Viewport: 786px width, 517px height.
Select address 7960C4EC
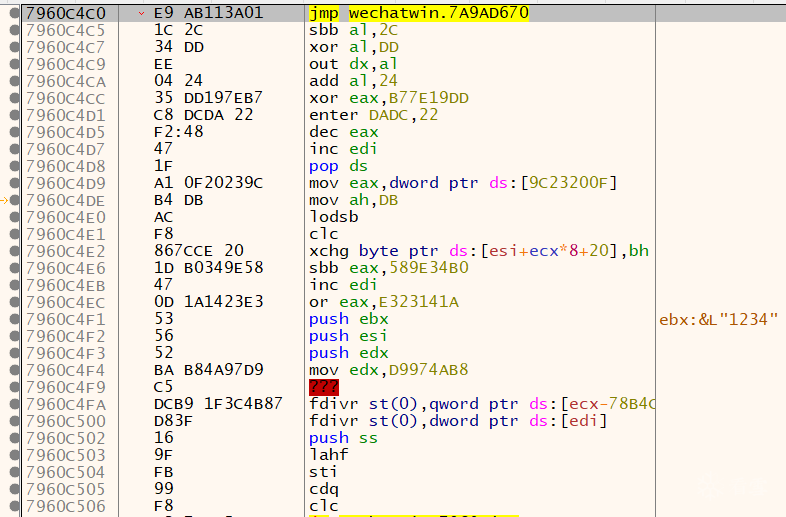[x=65, y=302]
